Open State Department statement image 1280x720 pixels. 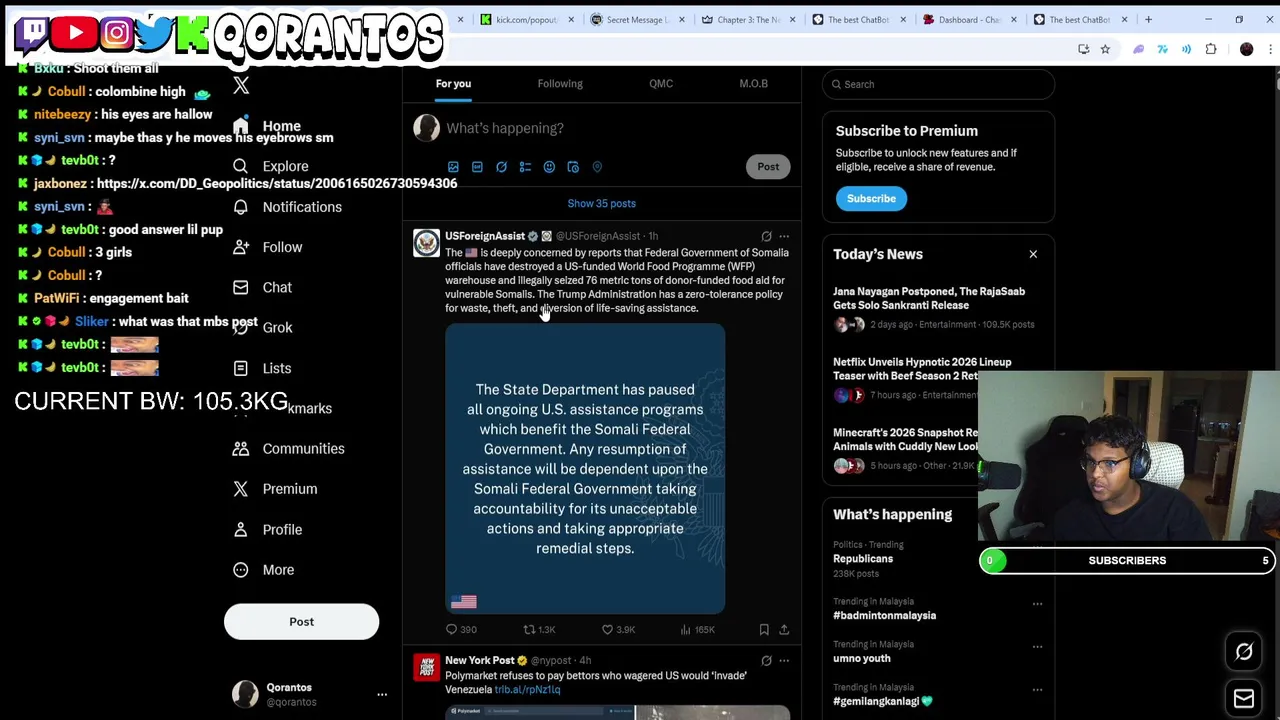585,468
